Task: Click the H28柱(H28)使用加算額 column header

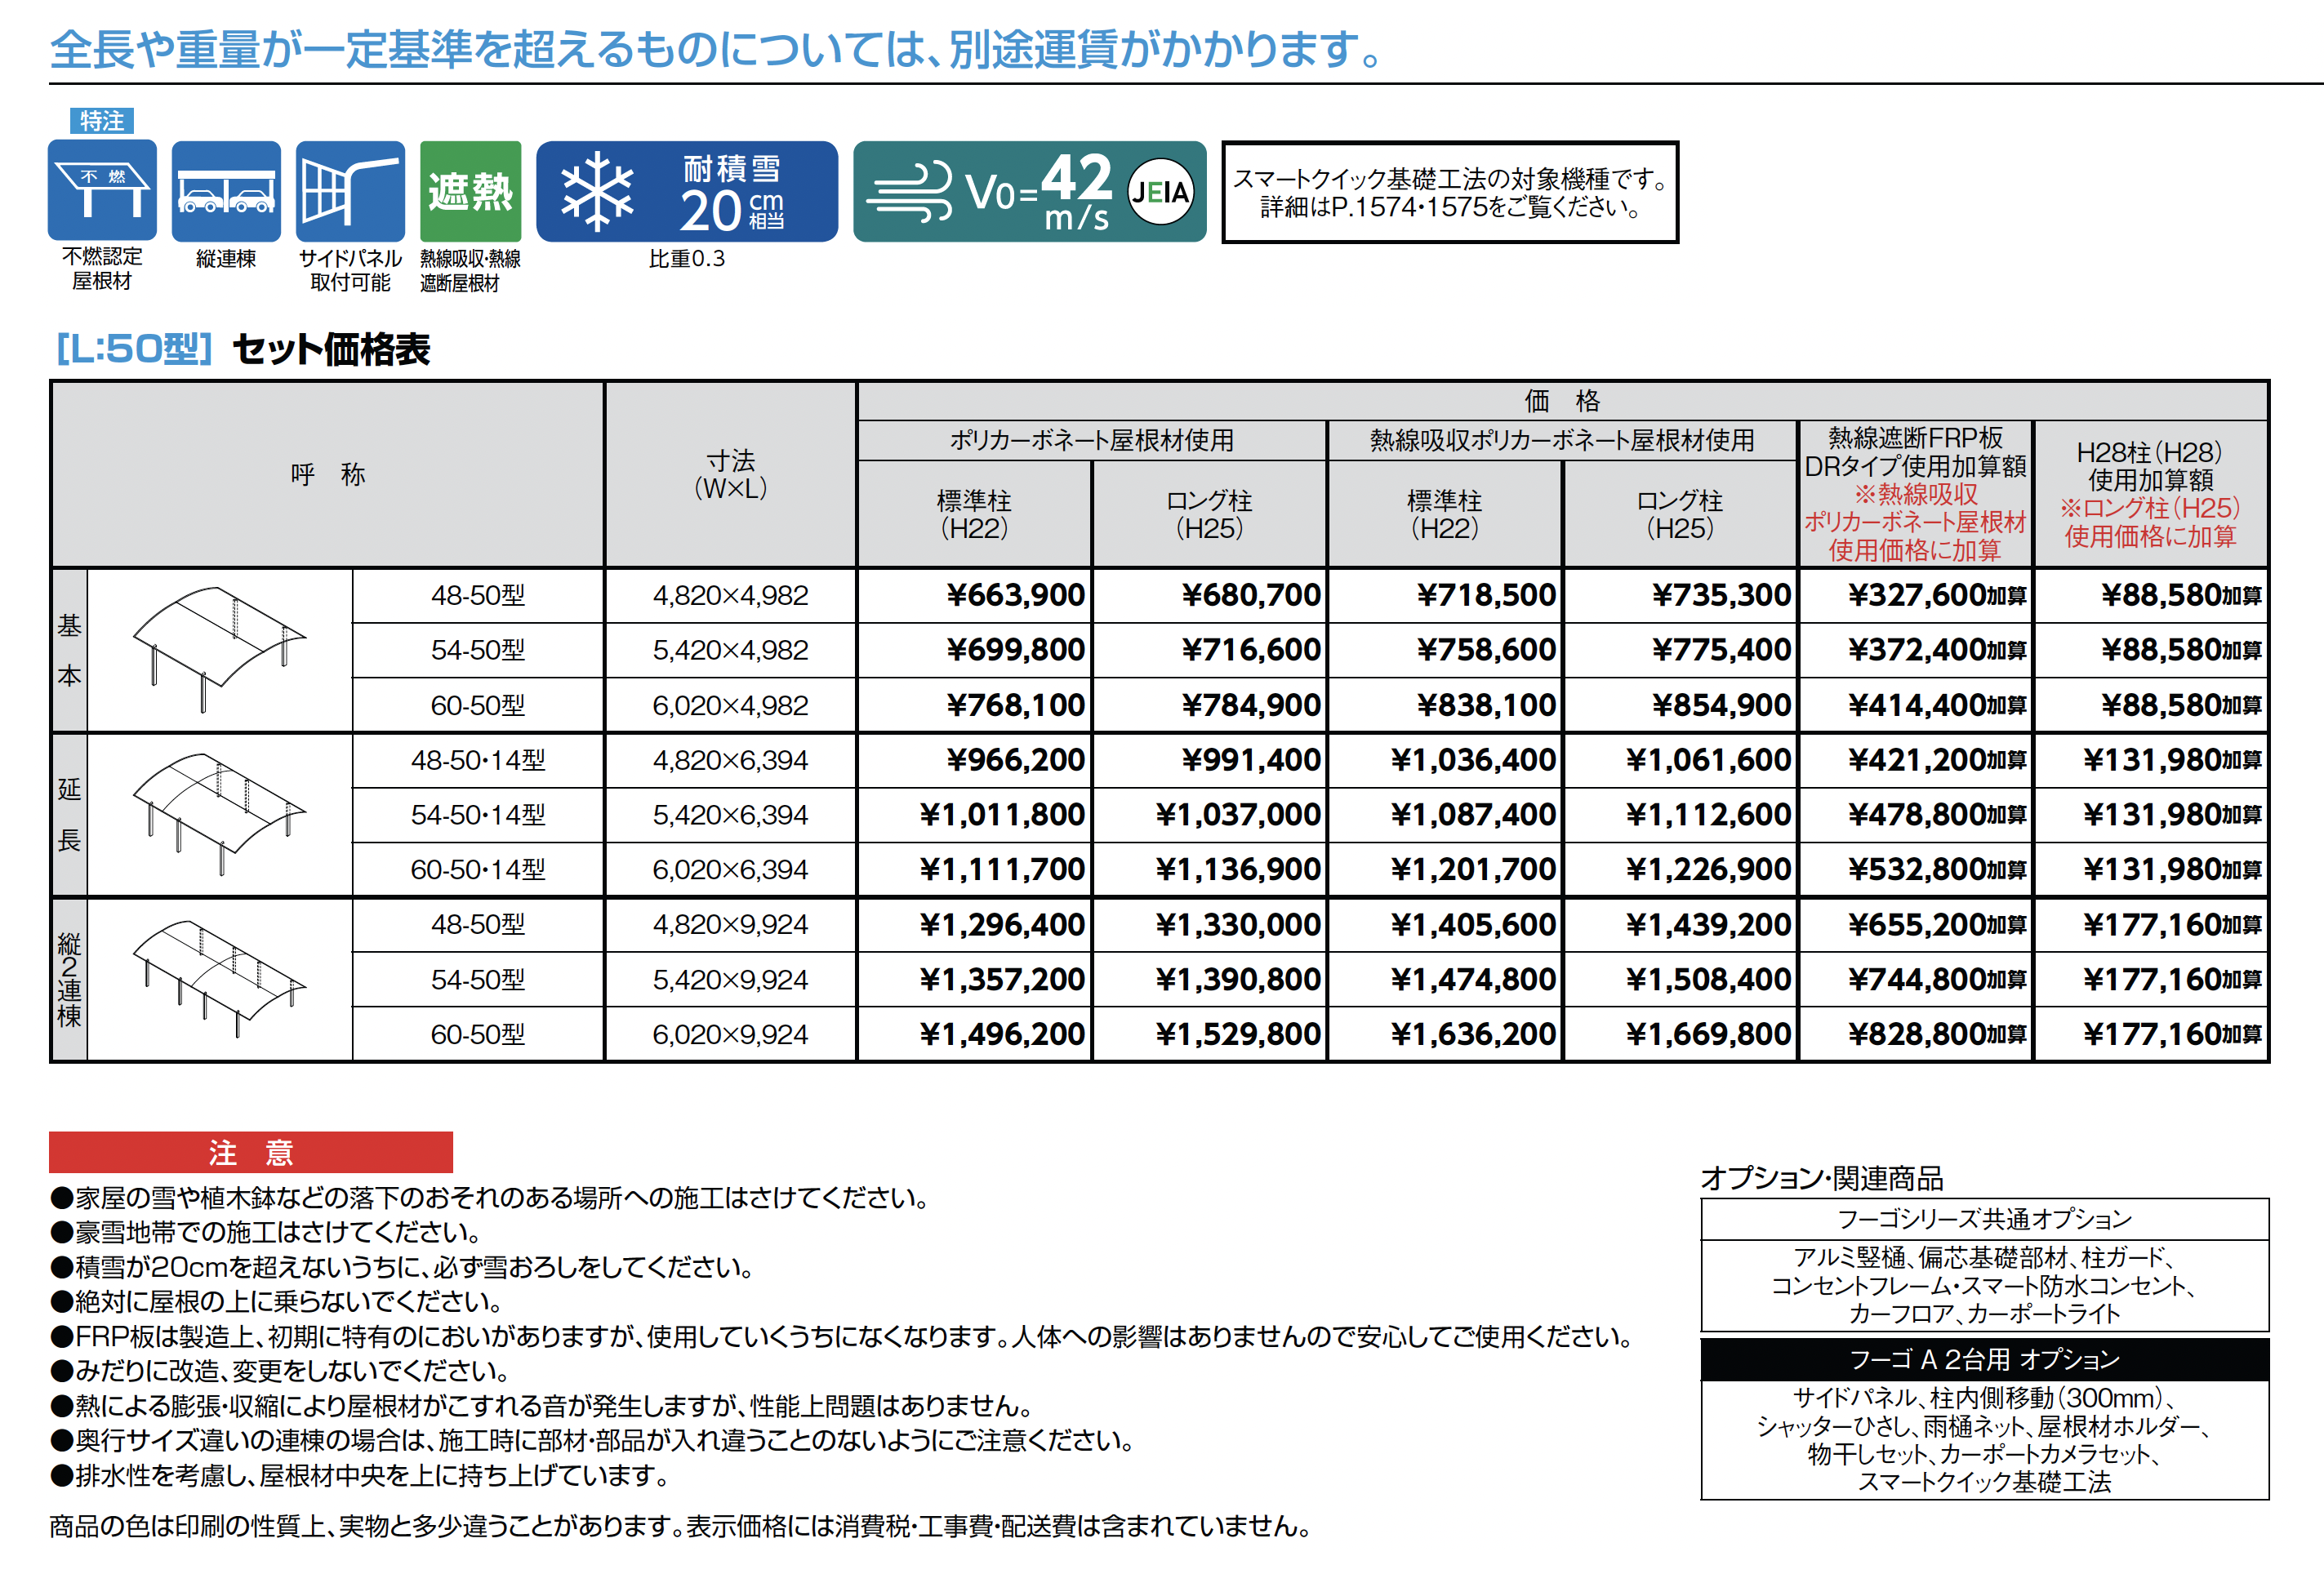Action: (x=2150, y=494)
